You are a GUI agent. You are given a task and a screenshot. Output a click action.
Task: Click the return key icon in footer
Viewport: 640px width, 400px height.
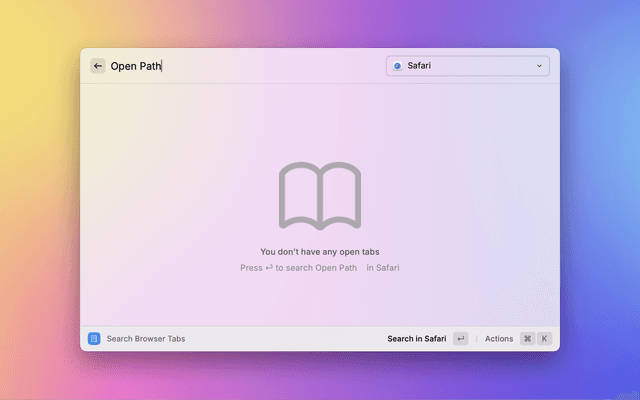tap(460, 339)
